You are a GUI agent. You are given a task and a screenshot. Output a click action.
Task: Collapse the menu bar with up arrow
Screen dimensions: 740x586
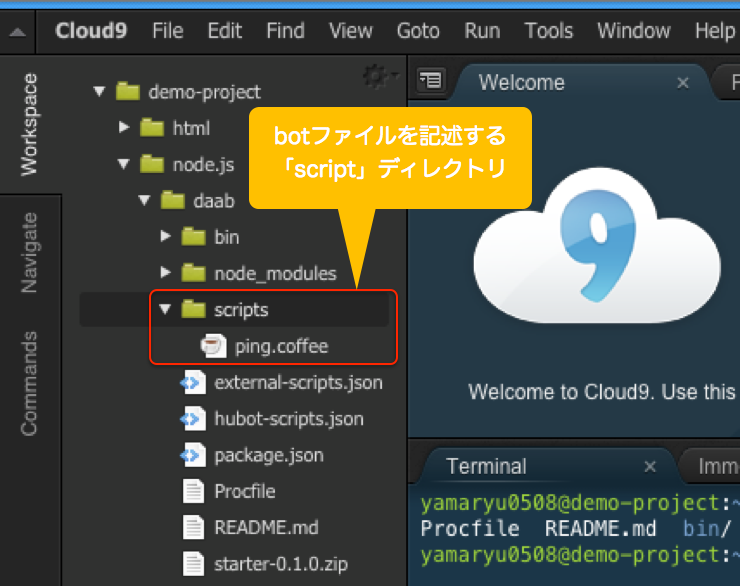tap(17, 32)
